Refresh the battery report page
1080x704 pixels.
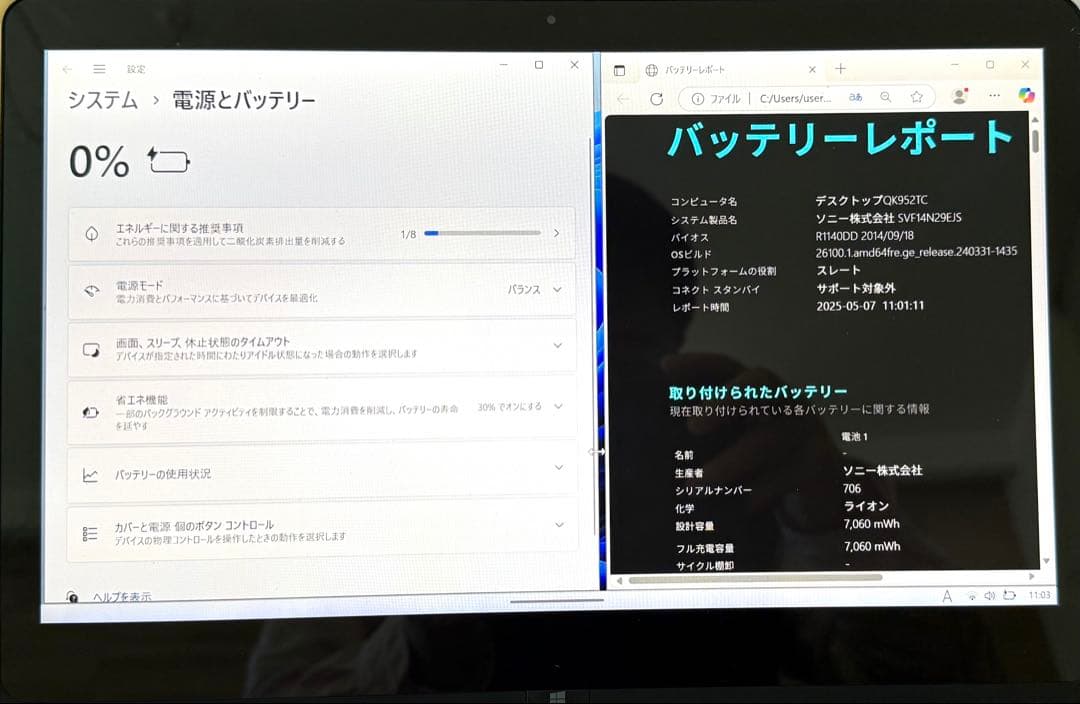coord(657,95)
